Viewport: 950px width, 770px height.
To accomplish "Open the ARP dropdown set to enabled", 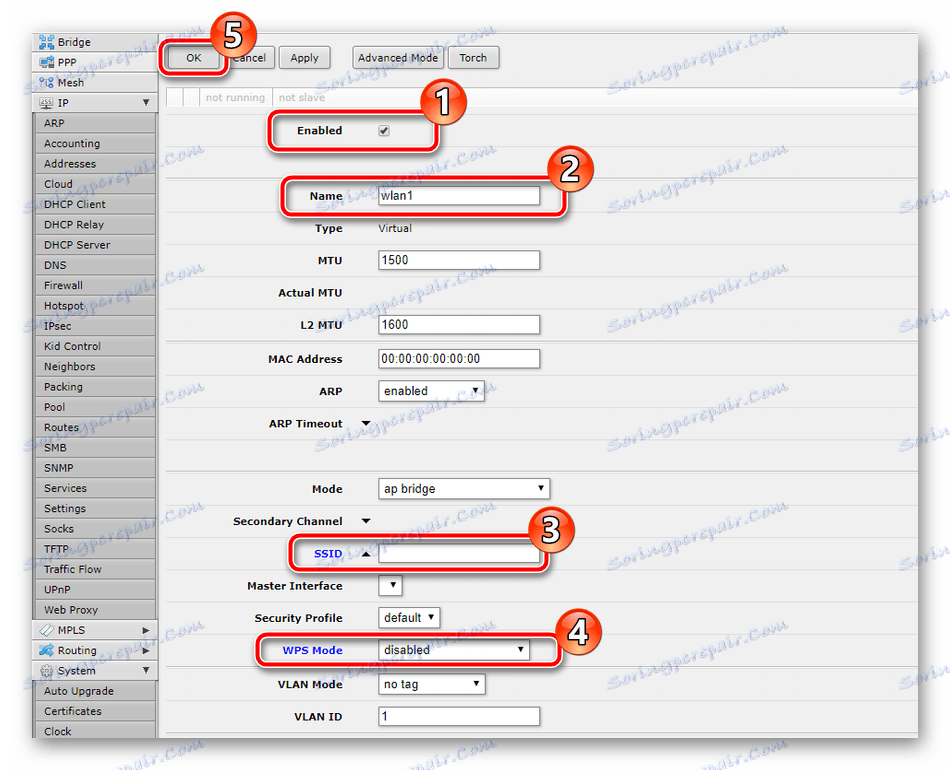I will click(431, 391).
